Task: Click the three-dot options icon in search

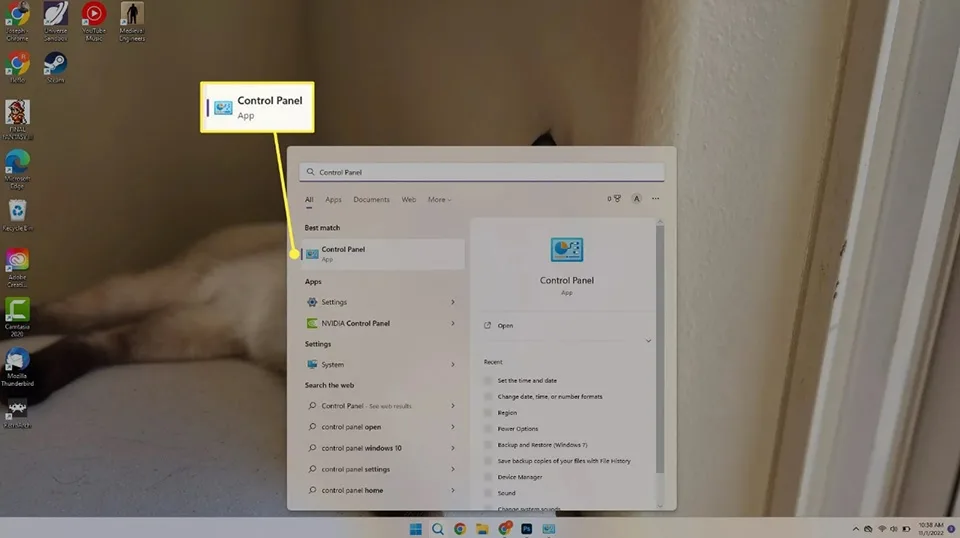Action: click(x=656, y=198)
